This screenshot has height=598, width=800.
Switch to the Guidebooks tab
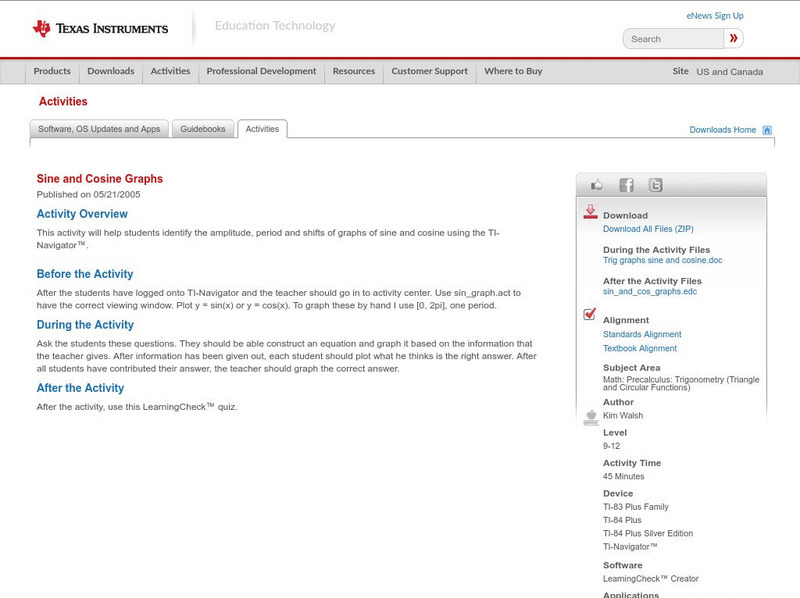(203, 129)
